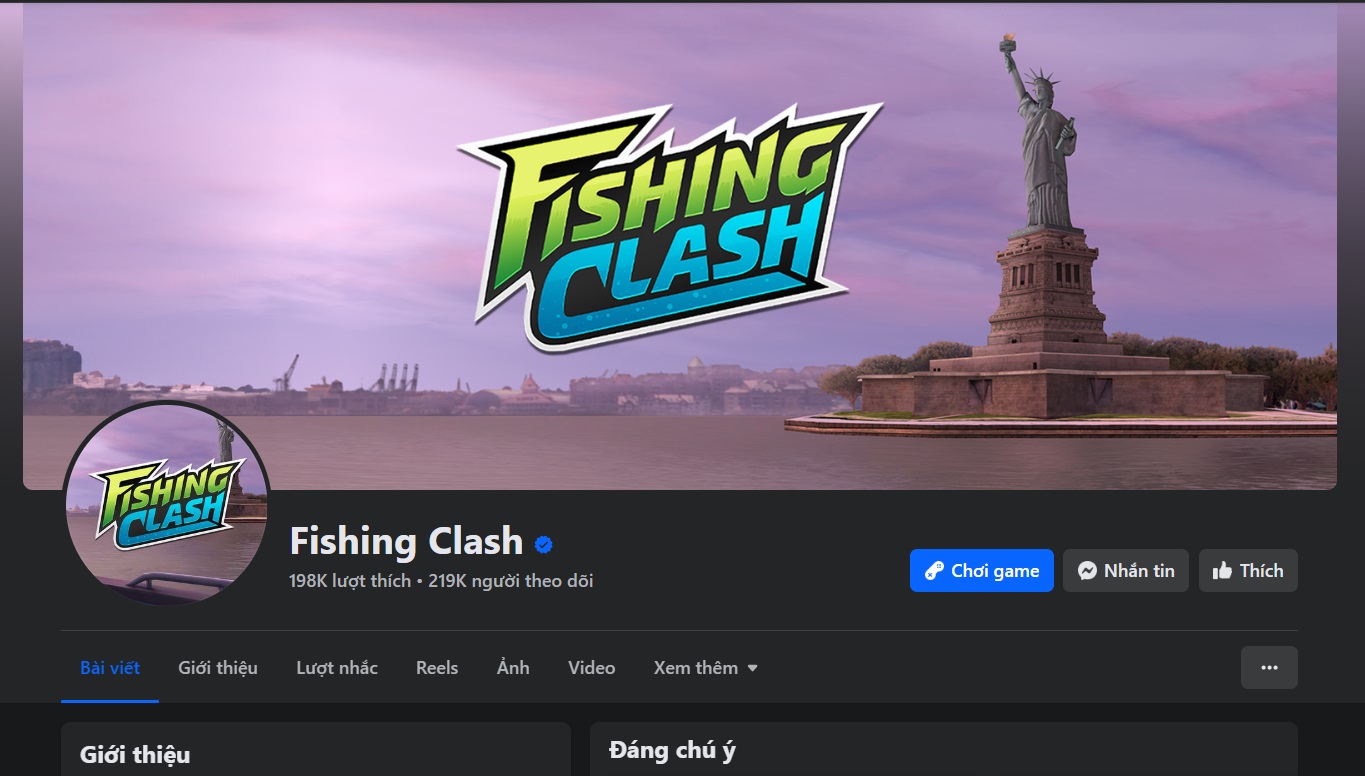The width and height of the screenshot is (1365, 776).
Task: Click the Fishing Clash page name heading
Action: click(407, 542)
